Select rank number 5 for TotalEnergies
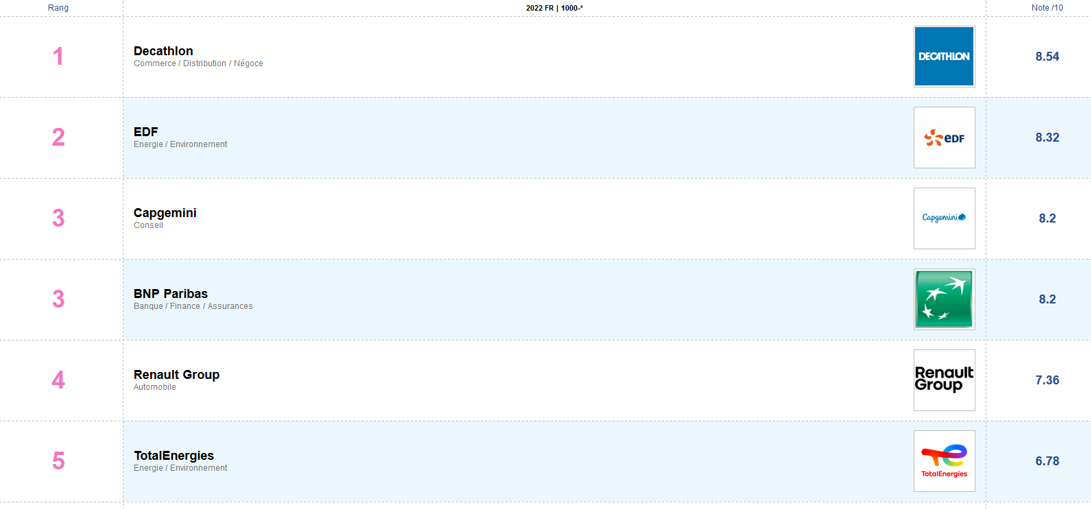This screenshot has width=1091, height=509. click(58, 461)
